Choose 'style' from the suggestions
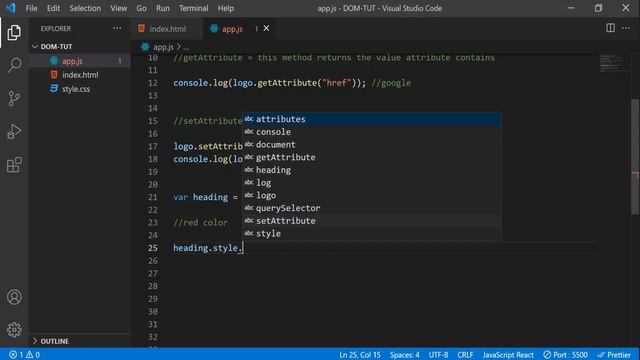 (x=372, y=233)
